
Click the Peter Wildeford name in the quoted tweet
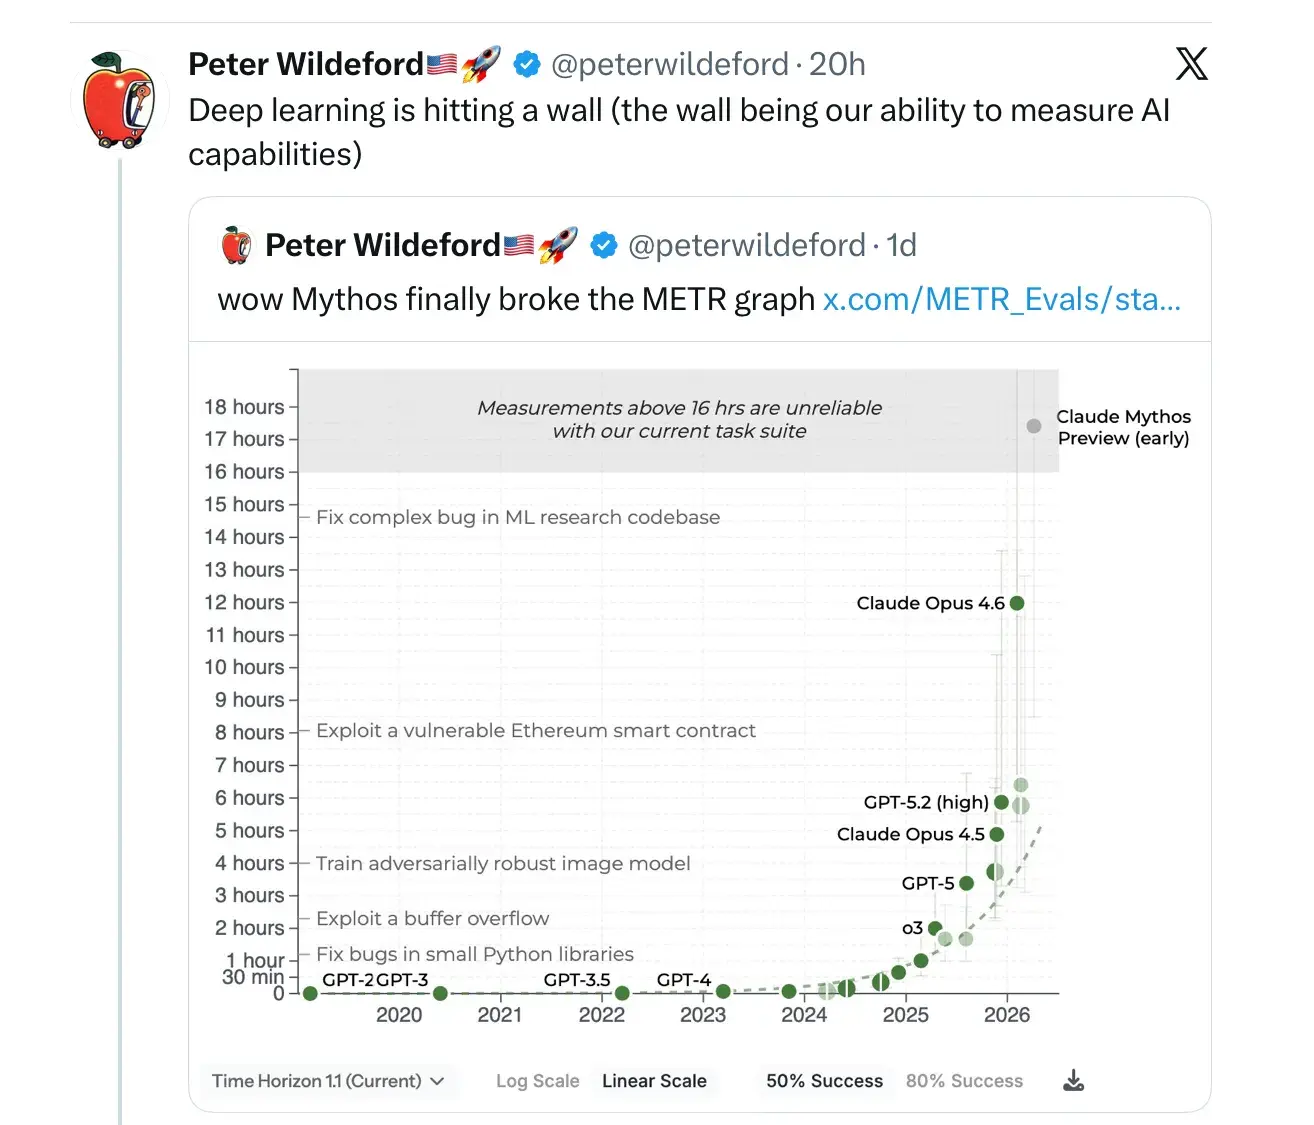tap(382, 245)
